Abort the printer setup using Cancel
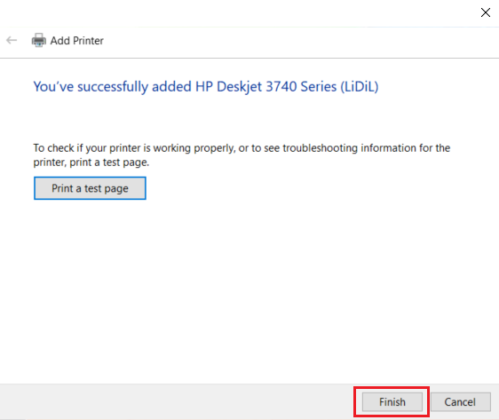This screenshot has height=420, width=499. 460,402
